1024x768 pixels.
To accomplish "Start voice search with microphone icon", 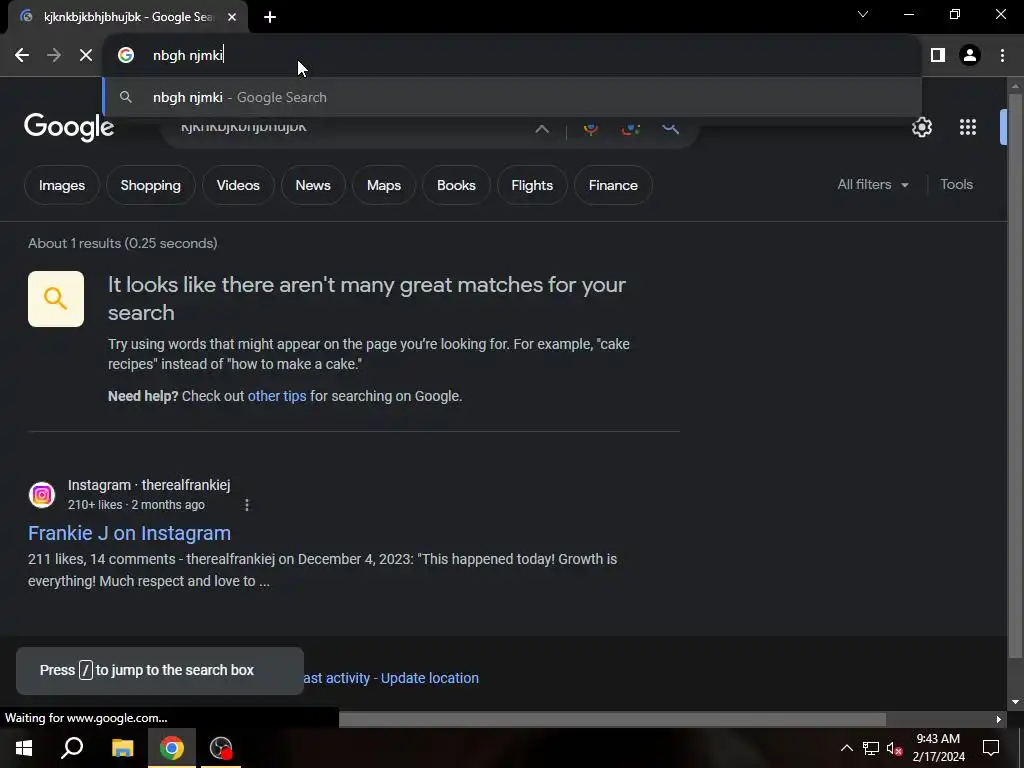I will (x=590, y=128).
